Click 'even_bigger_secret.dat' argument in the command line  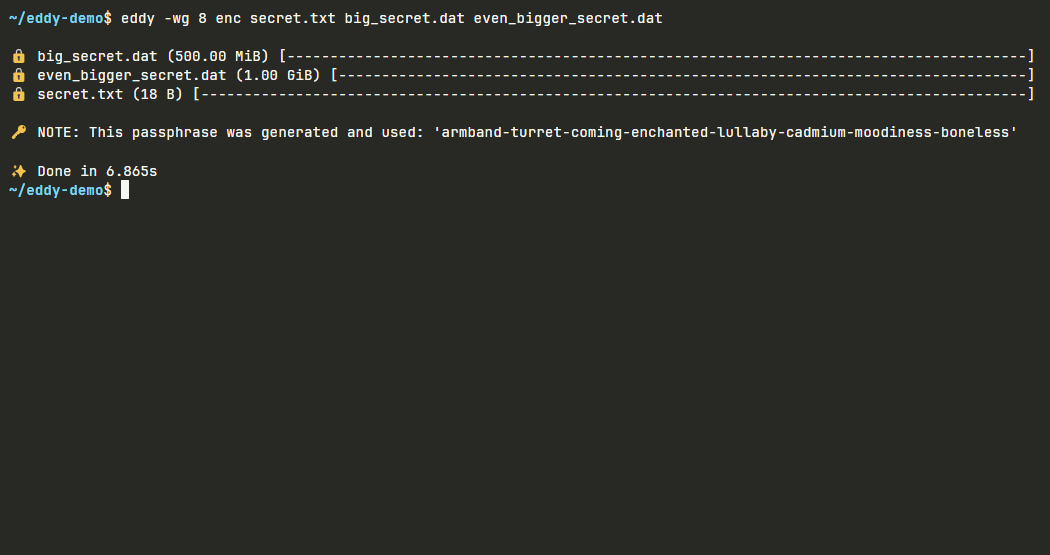pos(568,19)
